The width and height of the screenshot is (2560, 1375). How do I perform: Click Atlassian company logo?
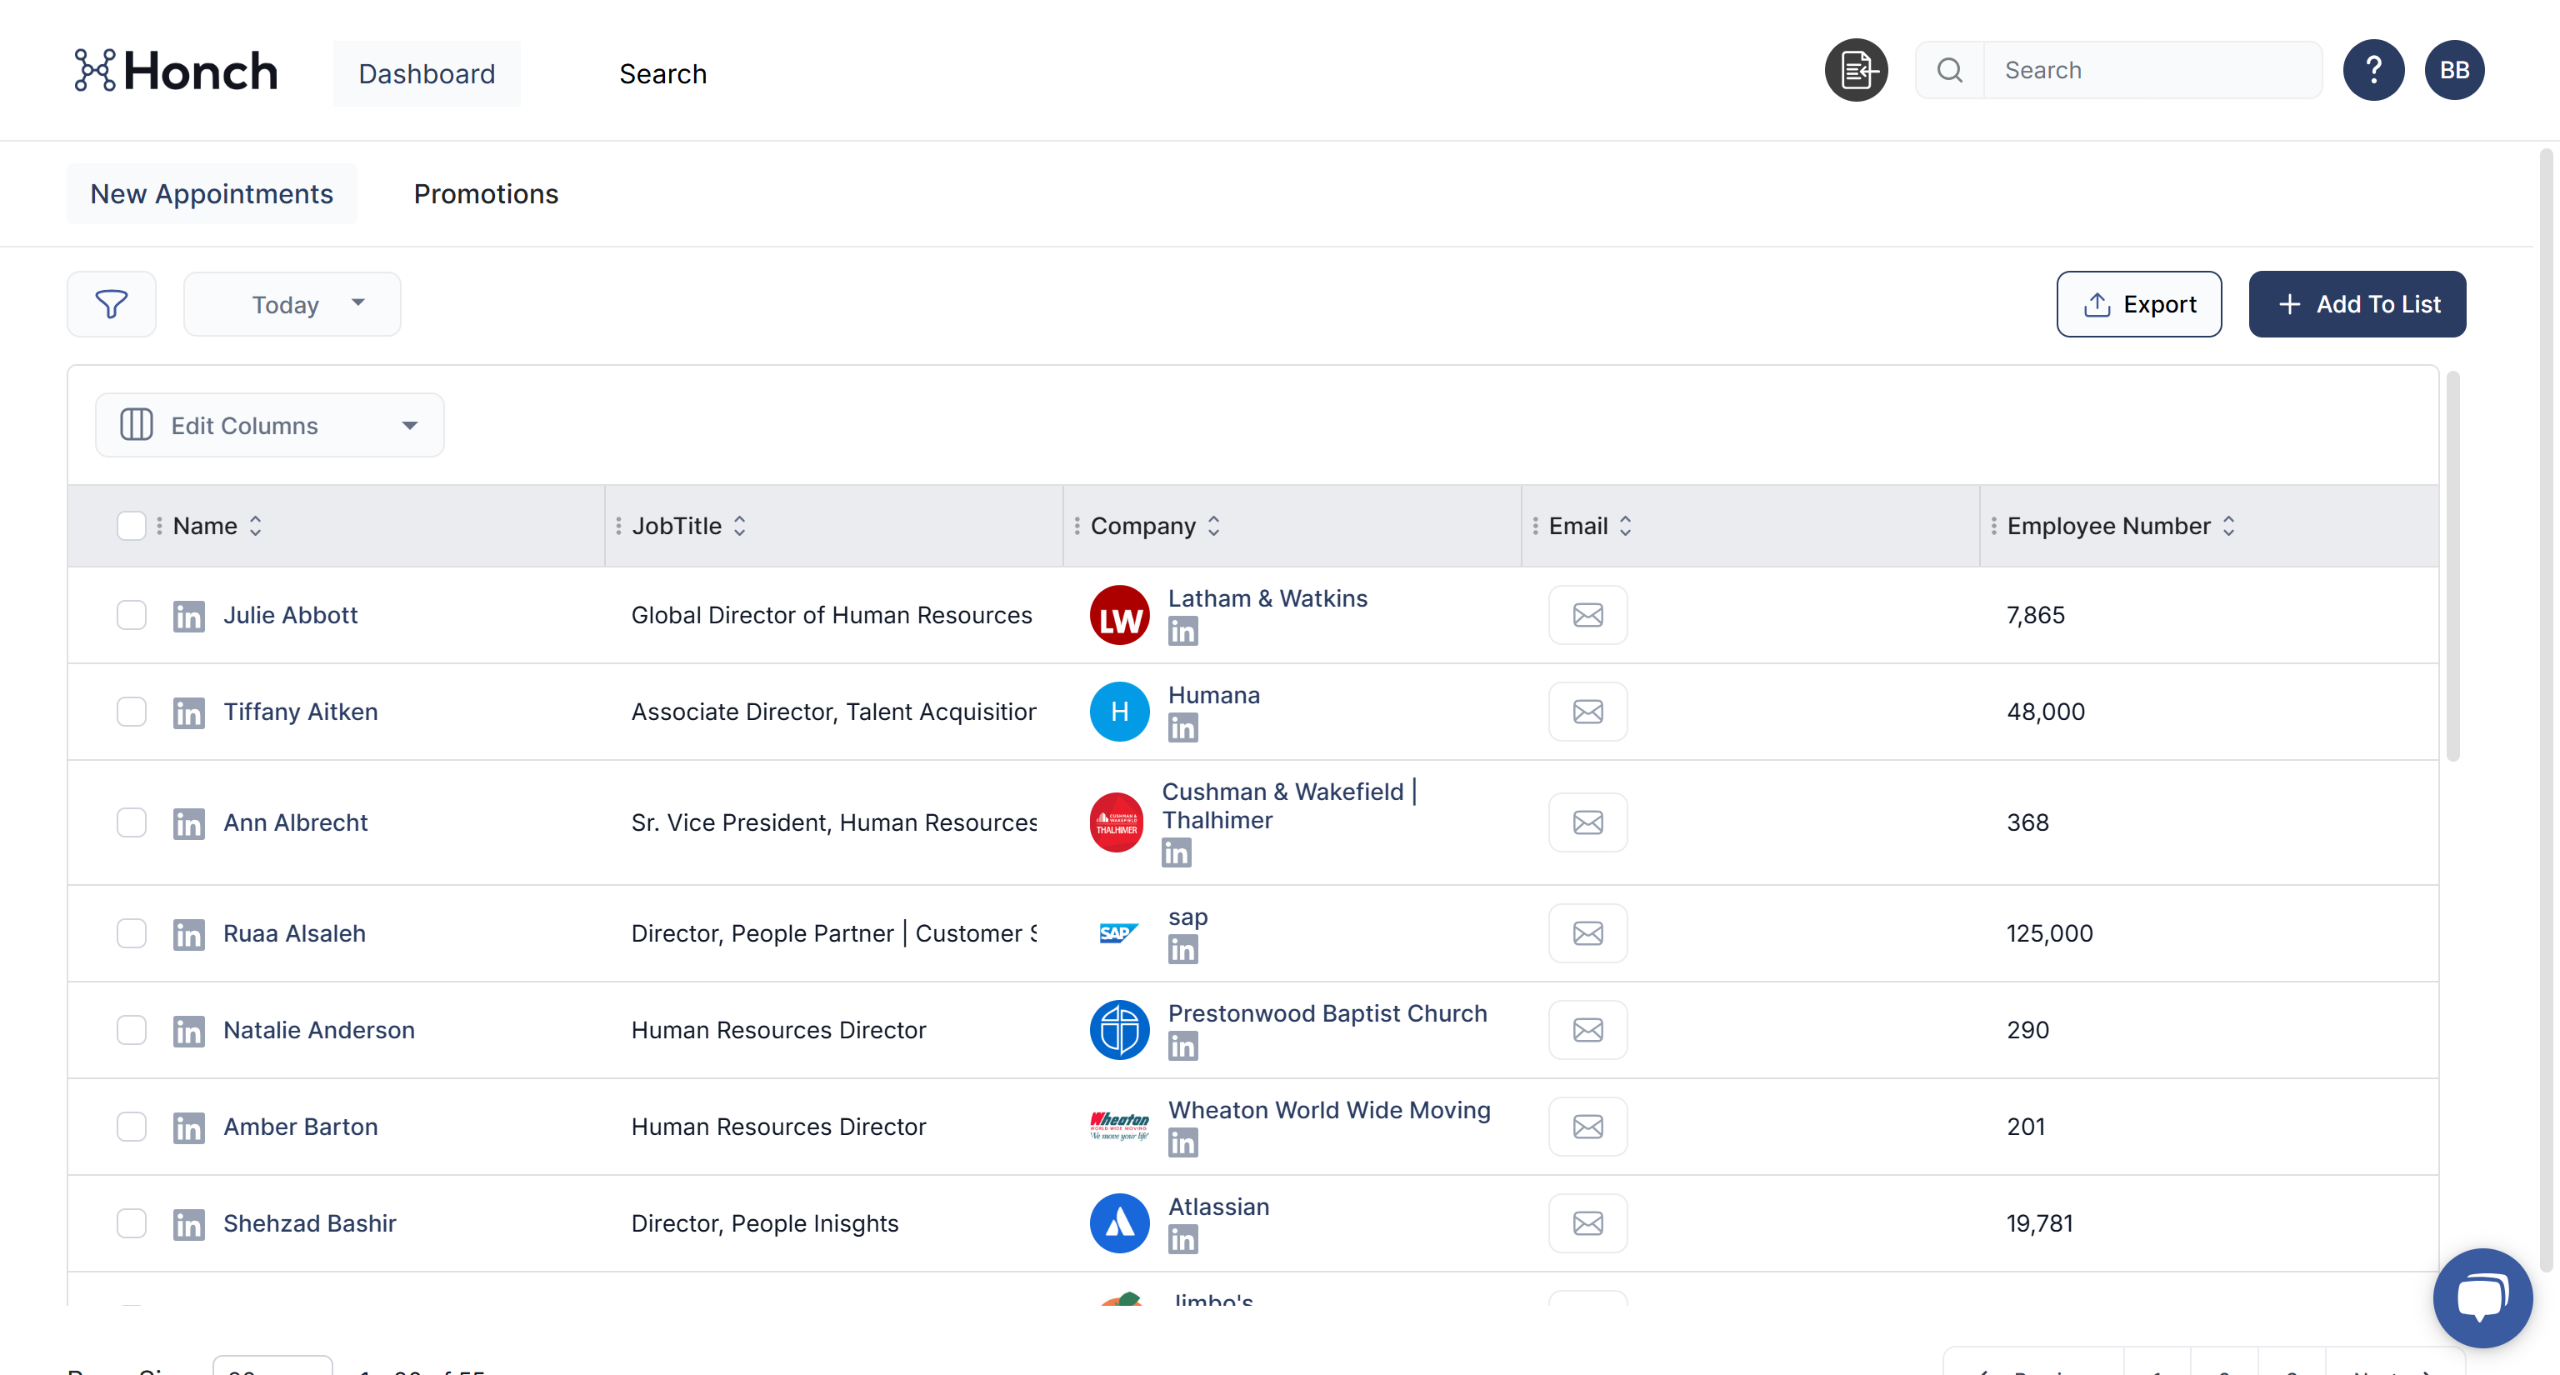pos(1119,1223)
